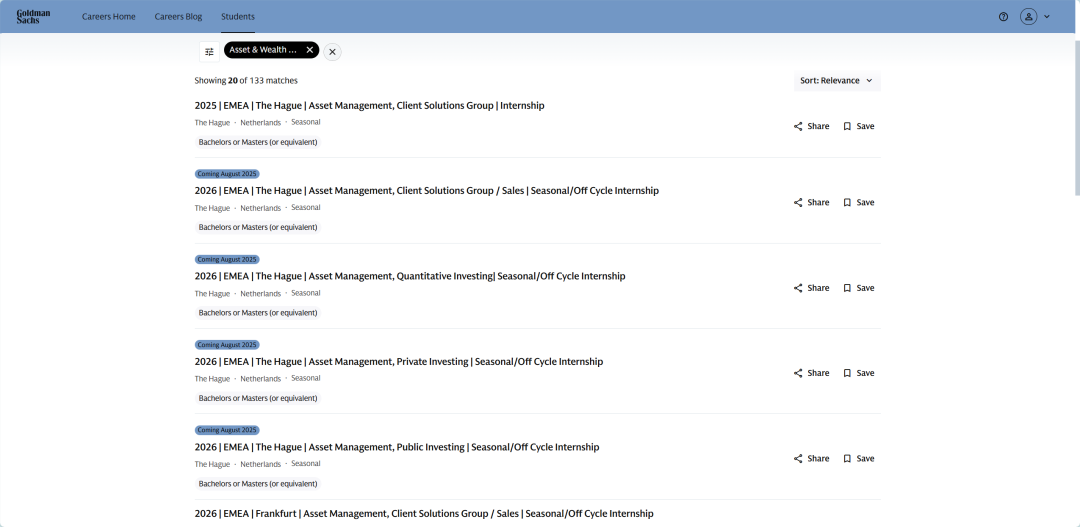The height and width of the screenshot is (527, 1080).
Task: Open 2026 Hague Quantitative Investing listing
Action: point(410,276)
